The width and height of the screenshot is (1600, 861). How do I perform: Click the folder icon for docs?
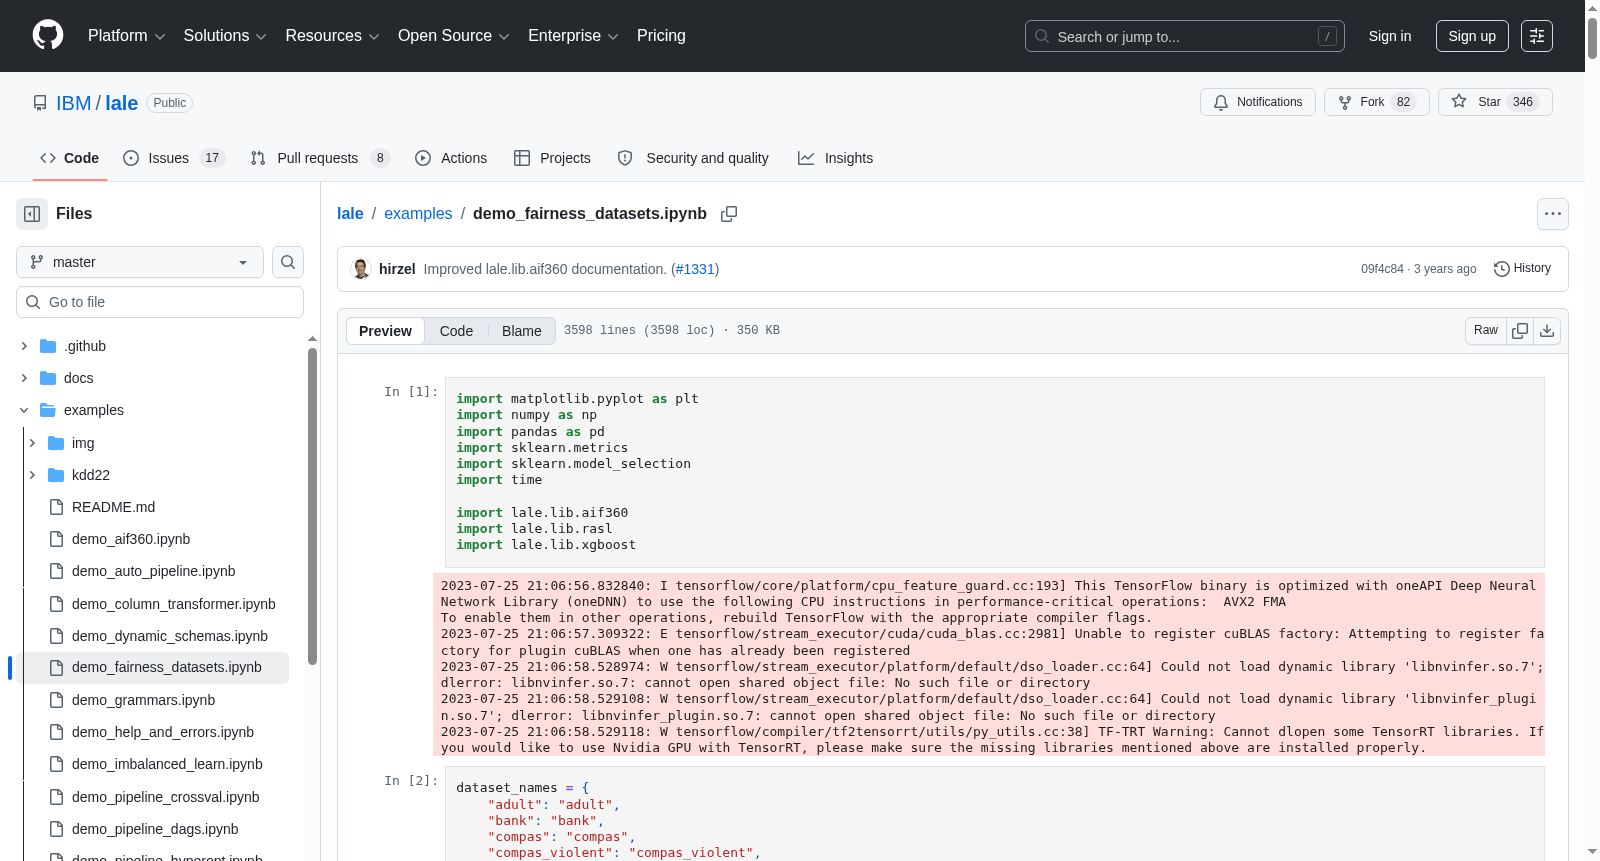tap(48, 378)
